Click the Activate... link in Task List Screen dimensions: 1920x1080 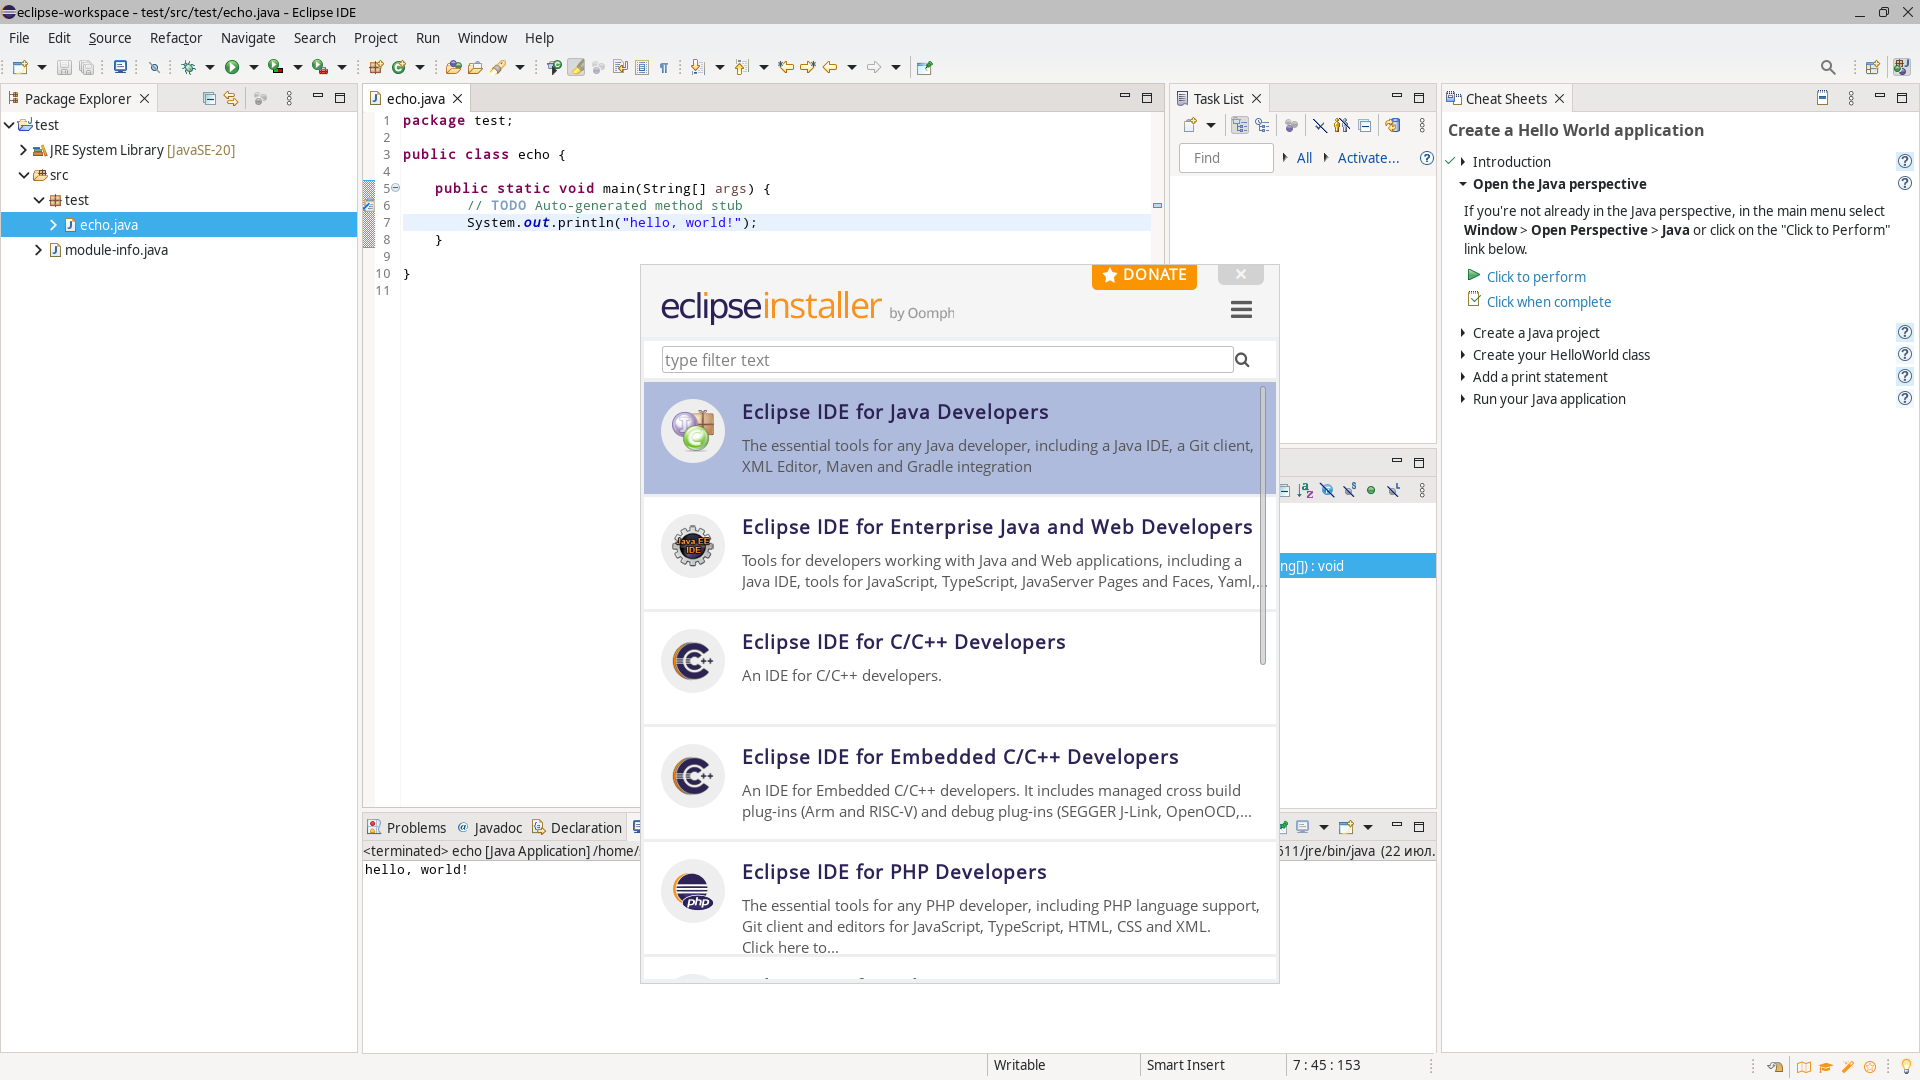pyautogui.click(x=1368, y=158)
